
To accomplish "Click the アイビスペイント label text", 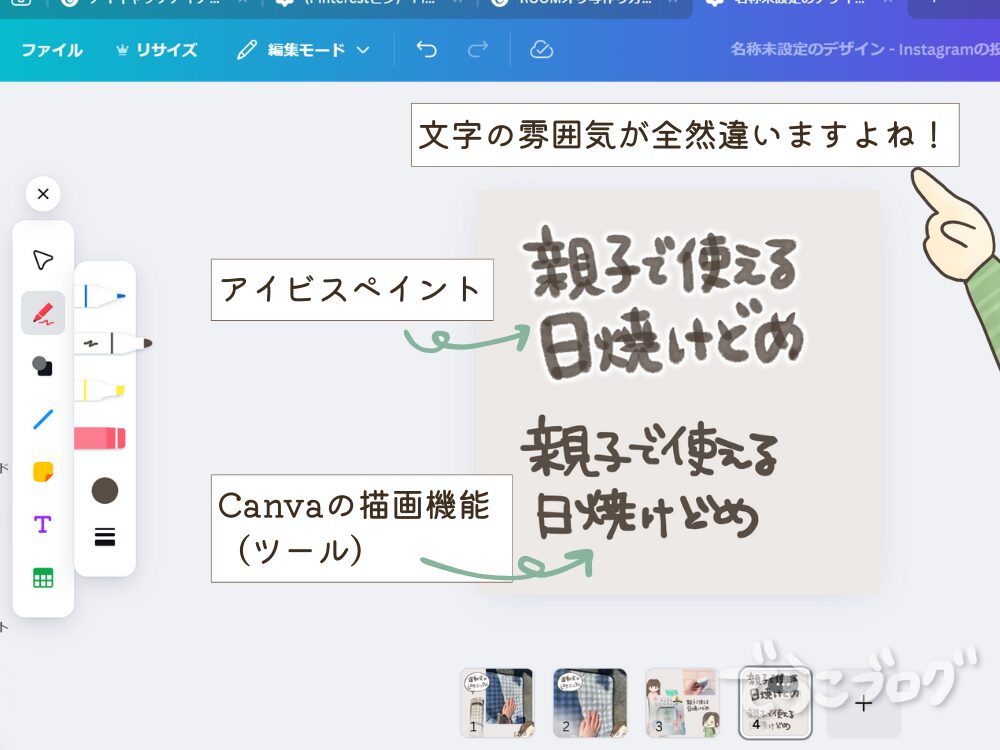I will click(x=350, y=289).
